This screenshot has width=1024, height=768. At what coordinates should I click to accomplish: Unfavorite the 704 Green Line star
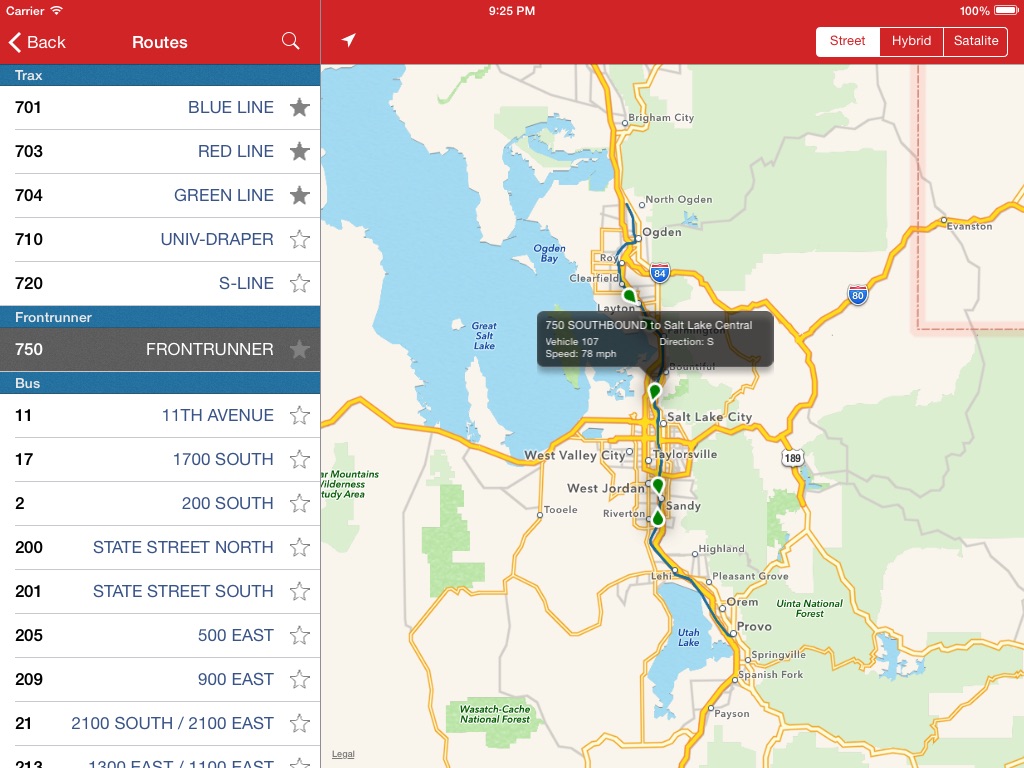pos(300,195)
